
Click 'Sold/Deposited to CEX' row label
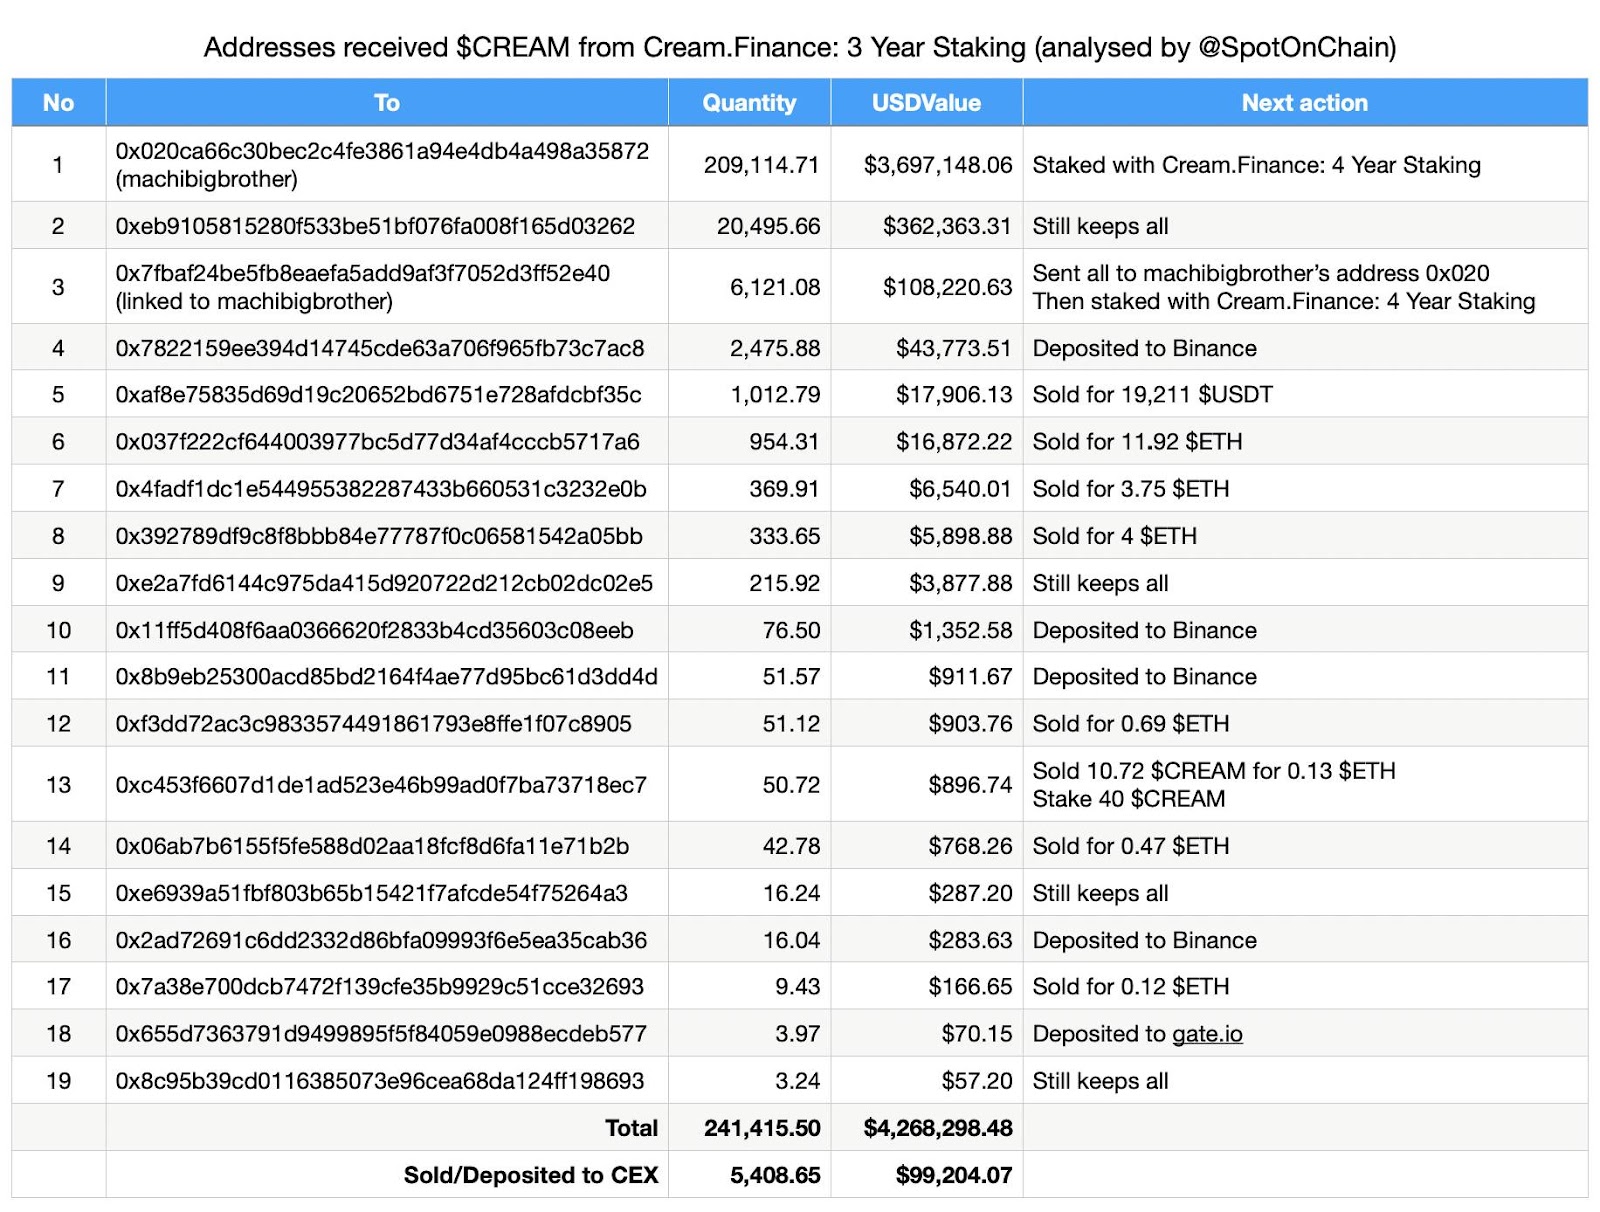point(531,1175)
